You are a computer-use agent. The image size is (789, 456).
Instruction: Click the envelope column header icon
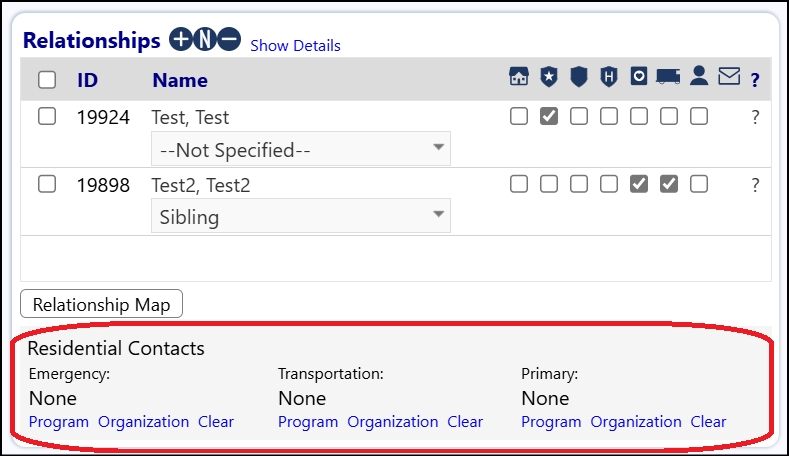coord(729,77)
